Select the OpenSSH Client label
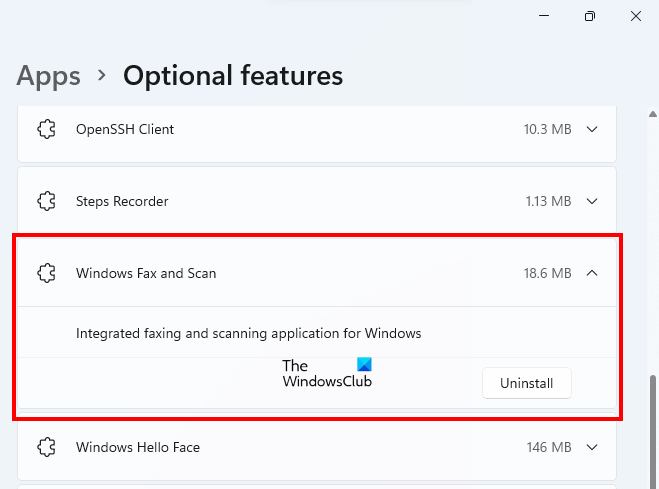 click(125, 129)
